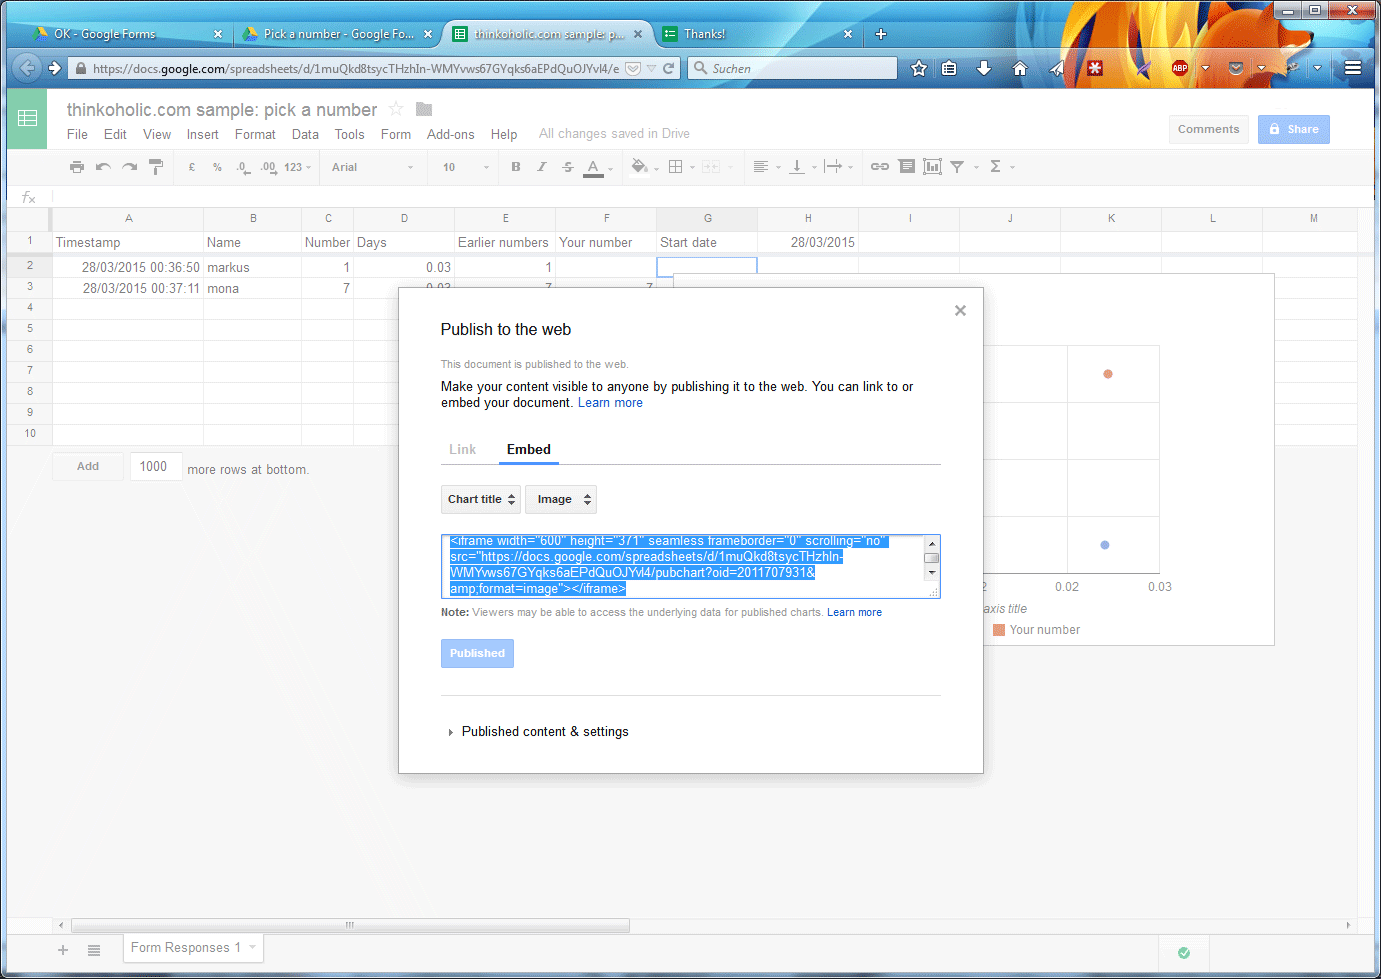Image resolution: width=1381 pixels, height=979 pixels.
Task: Open the Firefox hamburger menu
Action: click(1353, 68)
